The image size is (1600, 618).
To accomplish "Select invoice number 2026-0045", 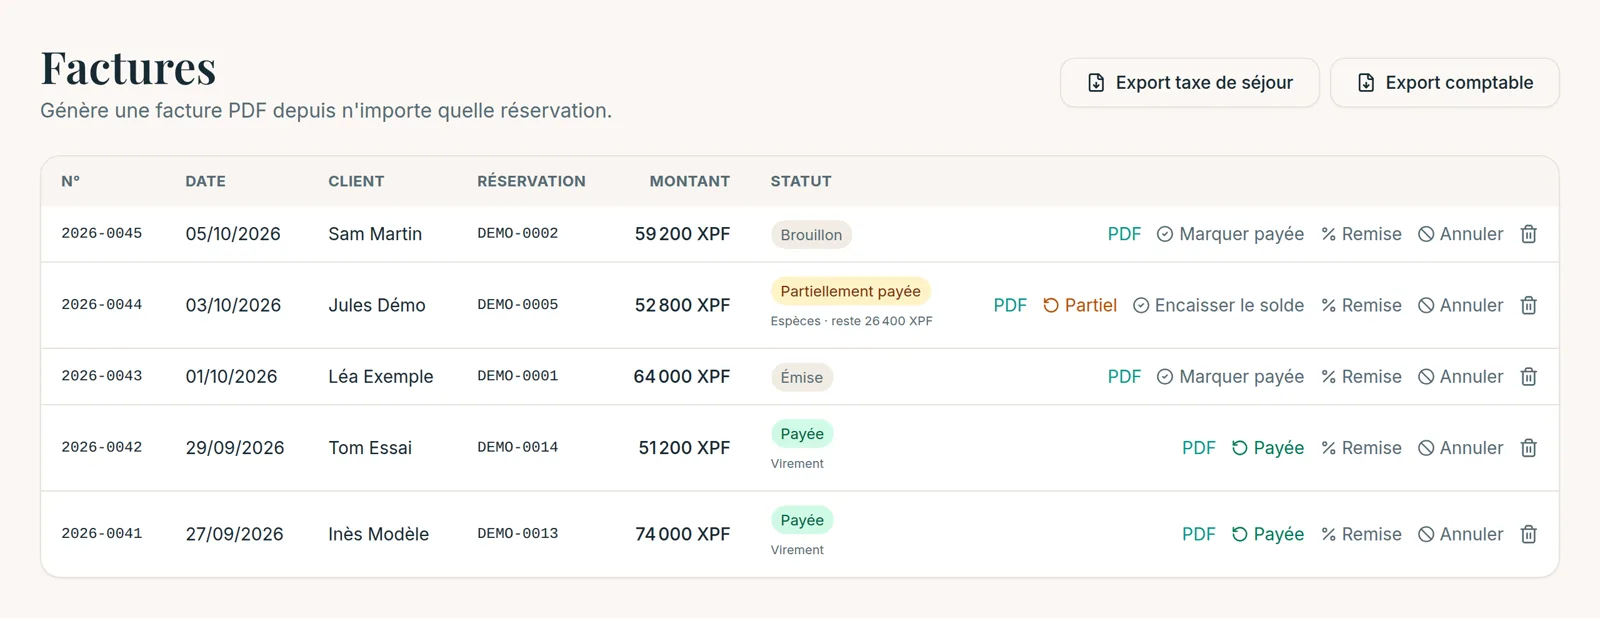I will [102, 233].
